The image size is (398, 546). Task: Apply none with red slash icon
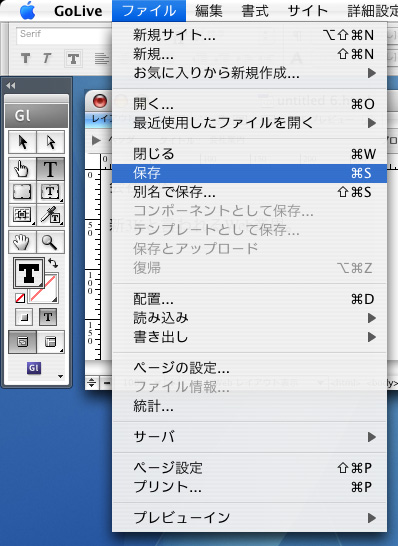pos(20,298)
